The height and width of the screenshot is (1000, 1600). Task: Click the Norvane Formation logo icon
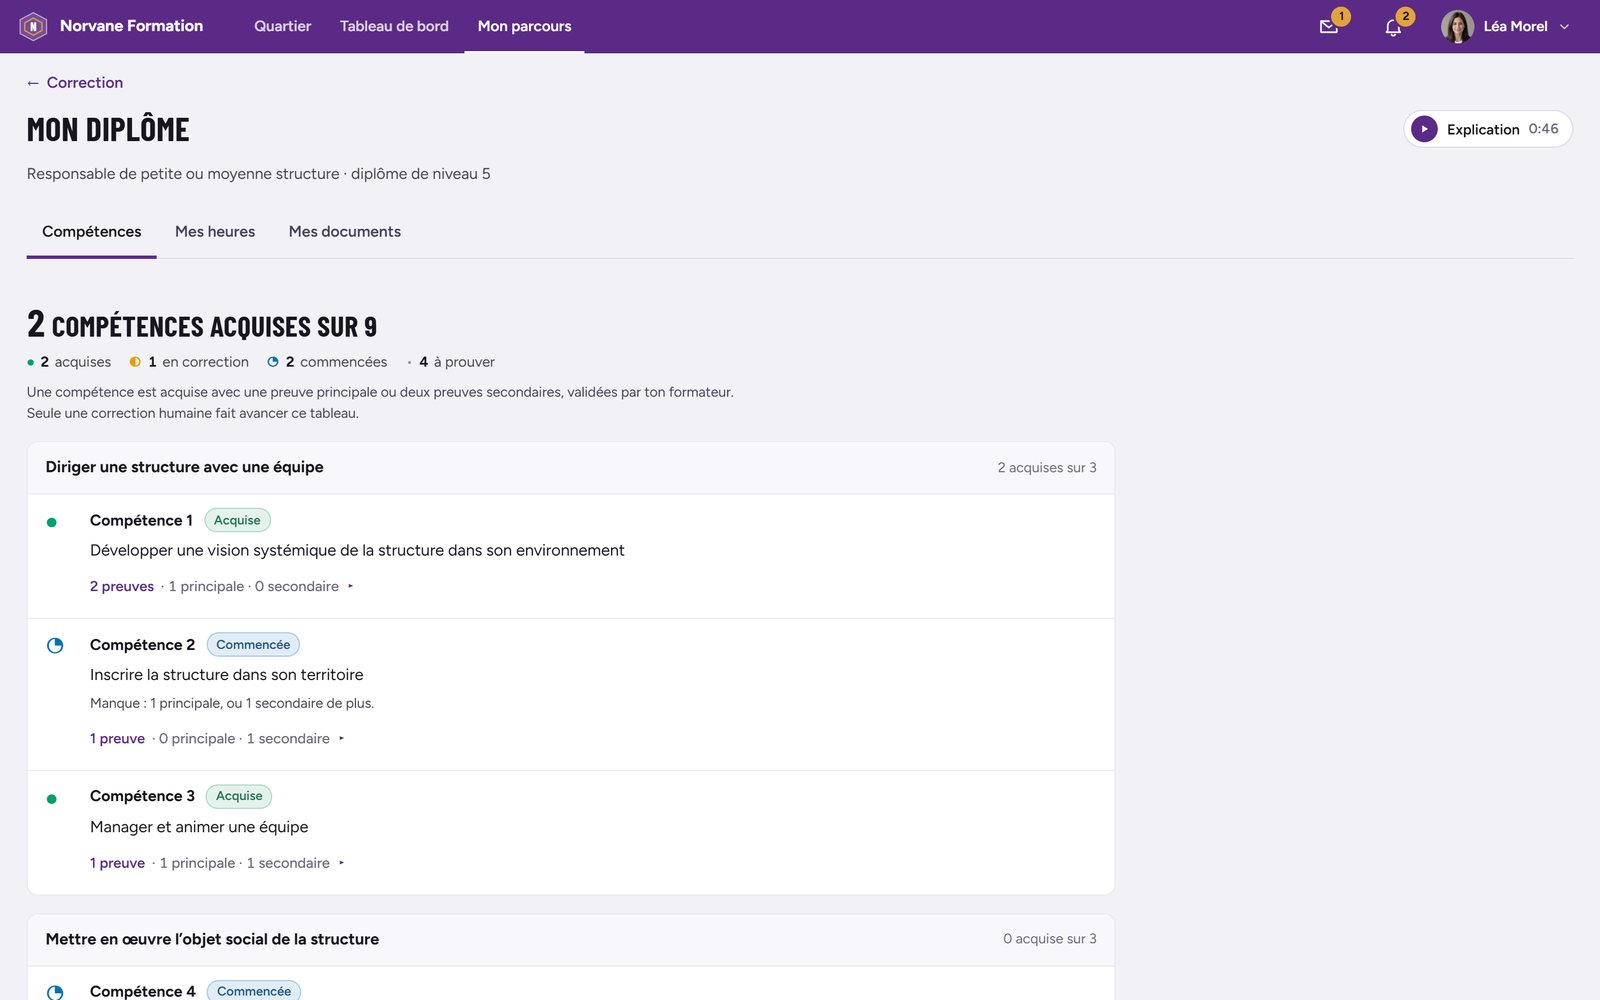click(x=33, y=26)
